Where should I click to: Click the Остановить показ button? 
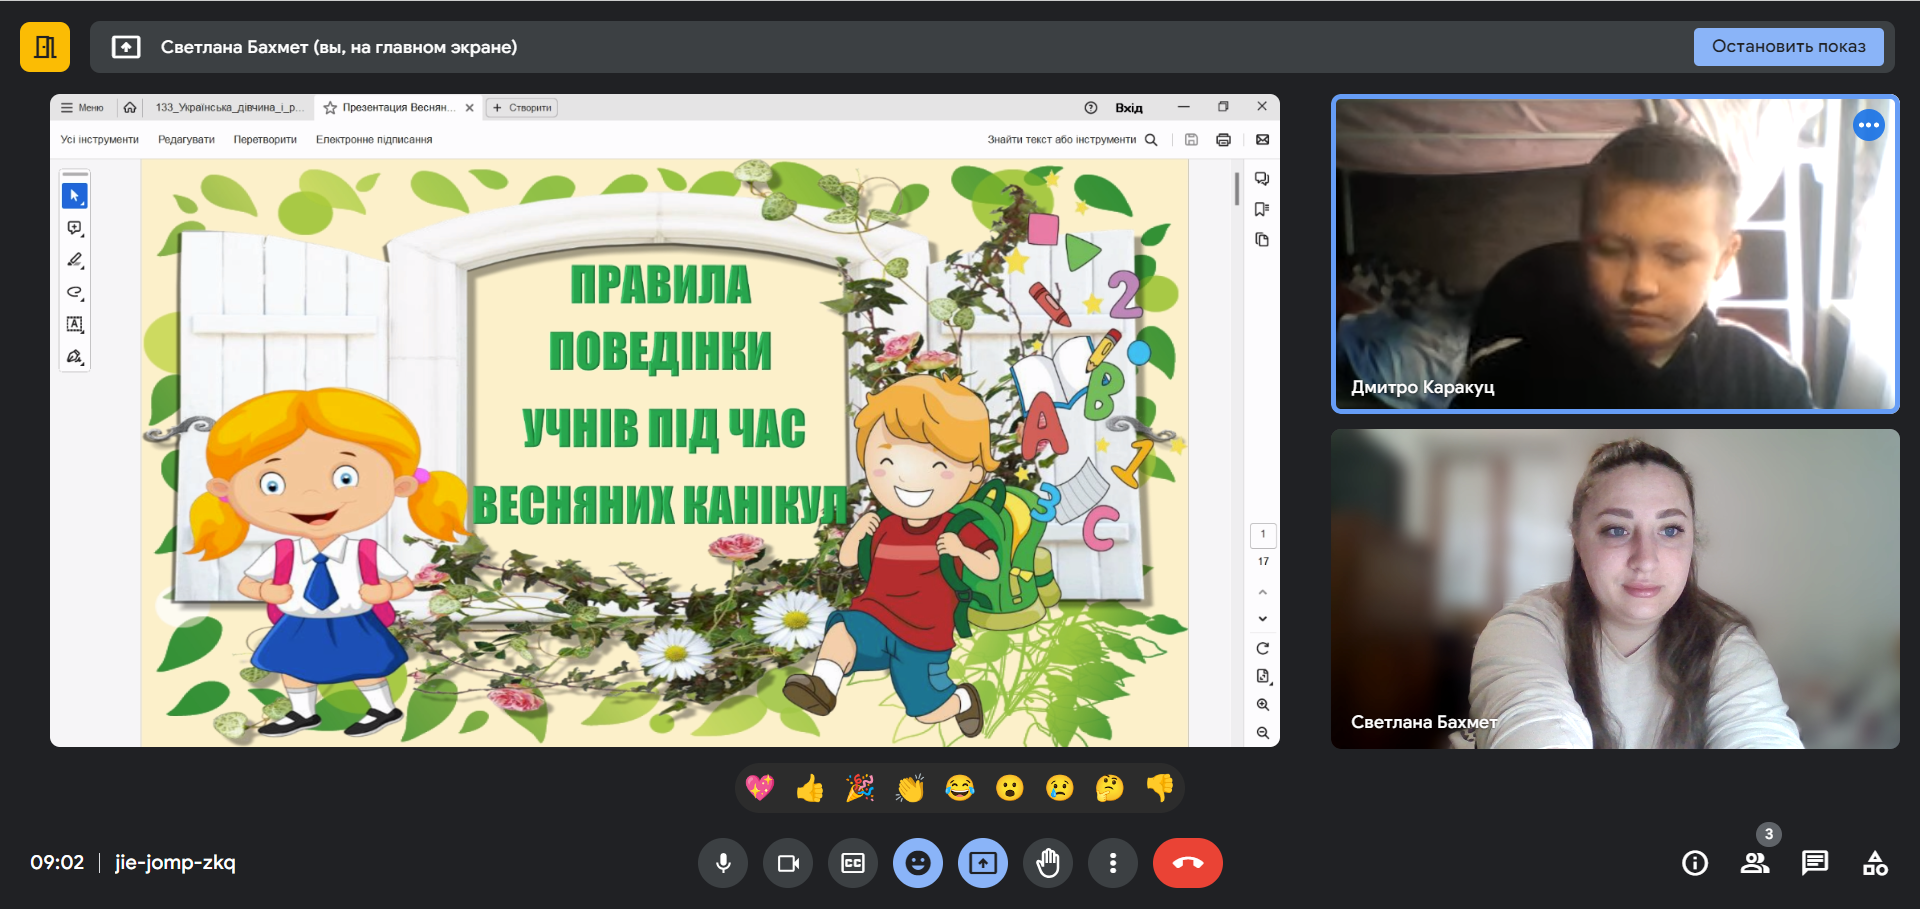point(1788,47)
